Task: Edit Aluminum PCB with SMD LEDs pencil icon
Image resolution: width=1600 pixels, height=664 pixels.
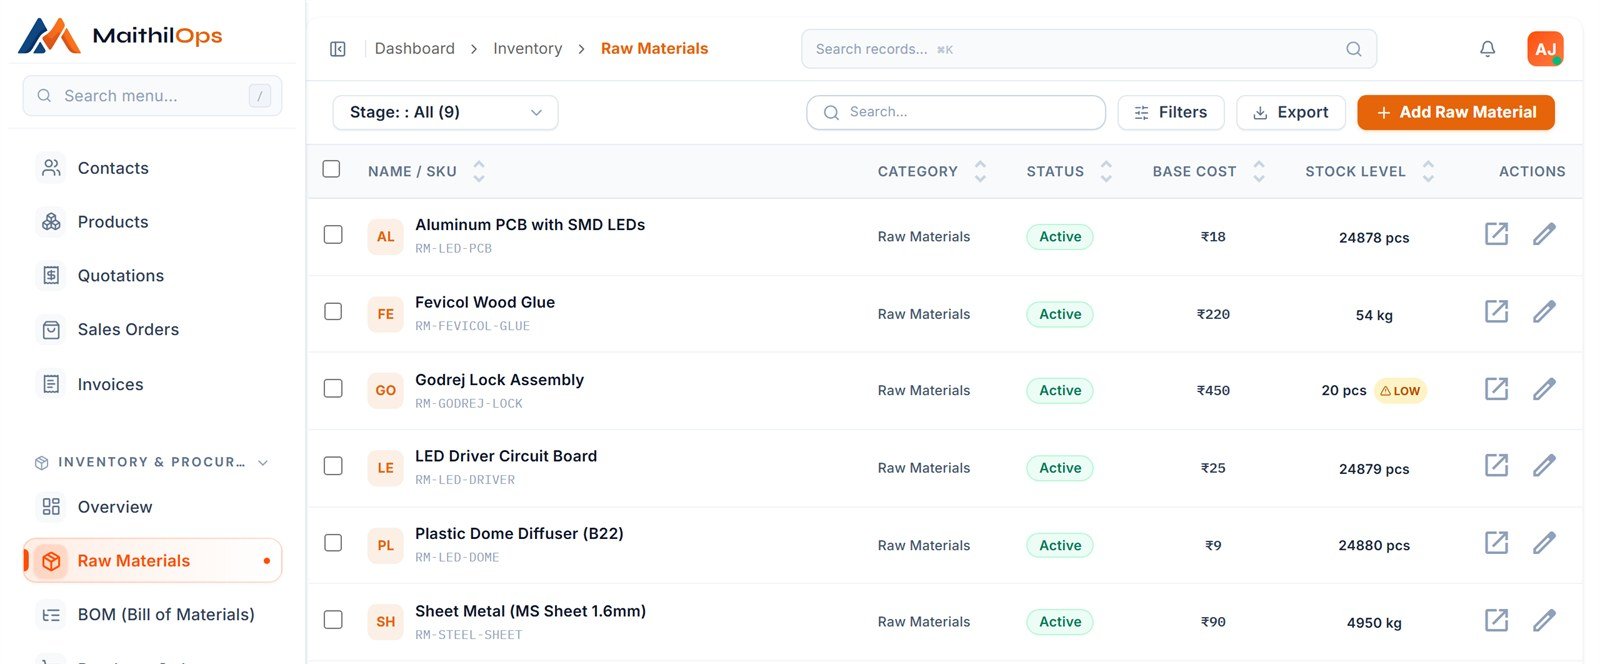Action: 1544,234
